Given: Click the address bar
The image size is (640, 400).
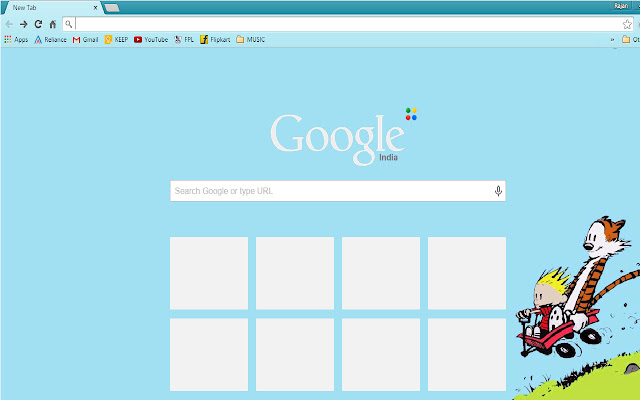Looking at the screenshot, I should [348, 24].
